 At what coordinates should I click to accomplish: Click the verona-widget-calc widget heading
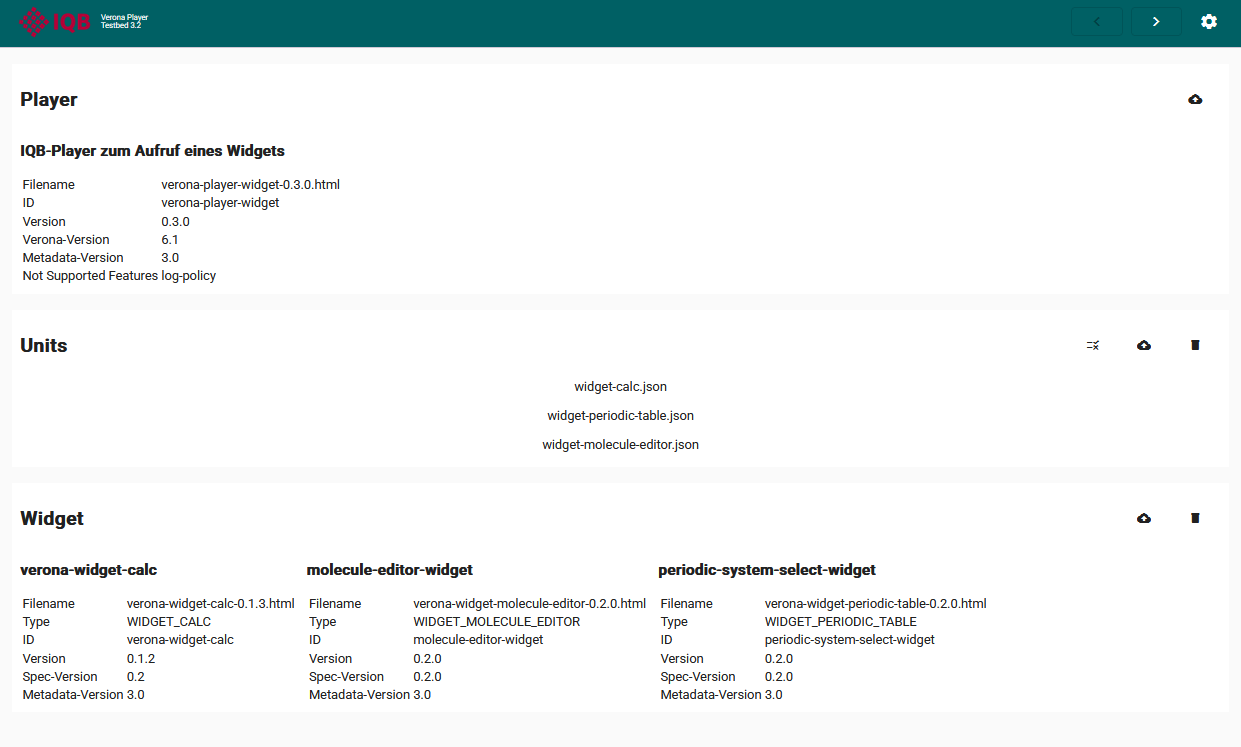click(89, 570)
